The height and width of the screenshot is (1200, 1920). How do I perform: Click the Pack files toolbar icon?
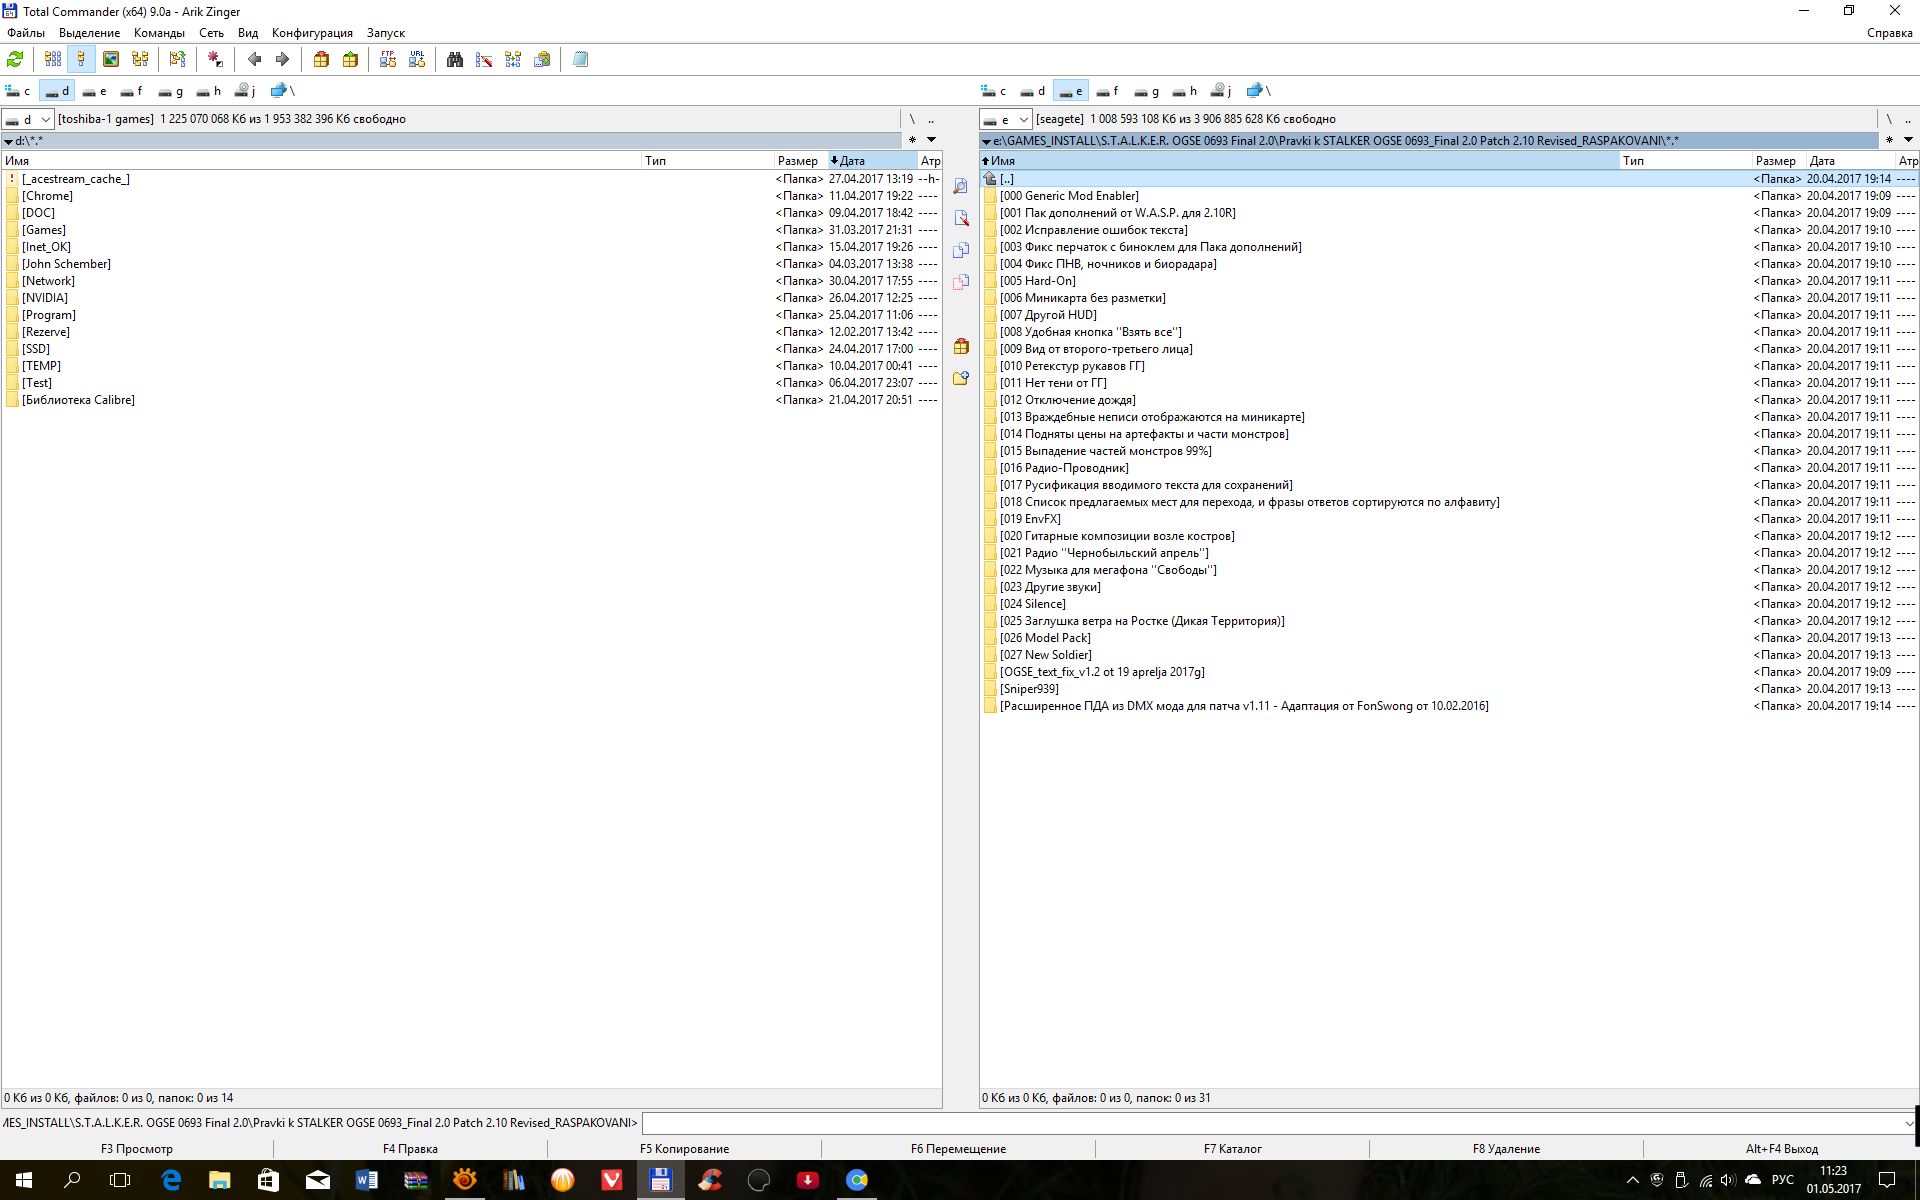(x=321, y=60)
